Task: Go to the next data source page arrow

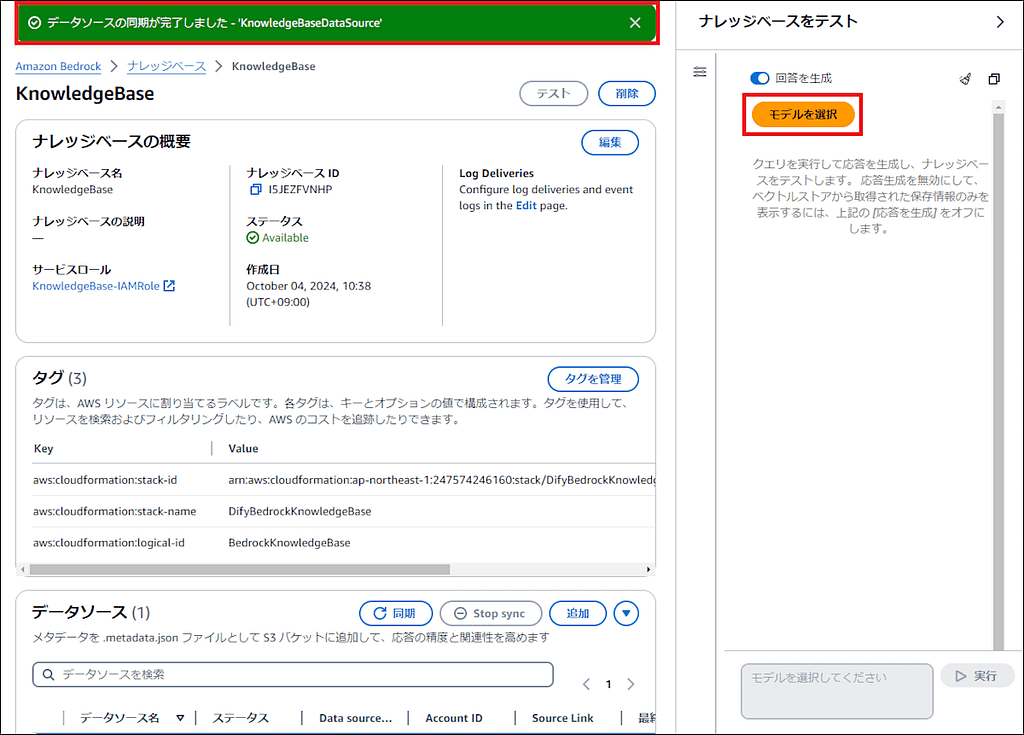Action: coord(630,685)
